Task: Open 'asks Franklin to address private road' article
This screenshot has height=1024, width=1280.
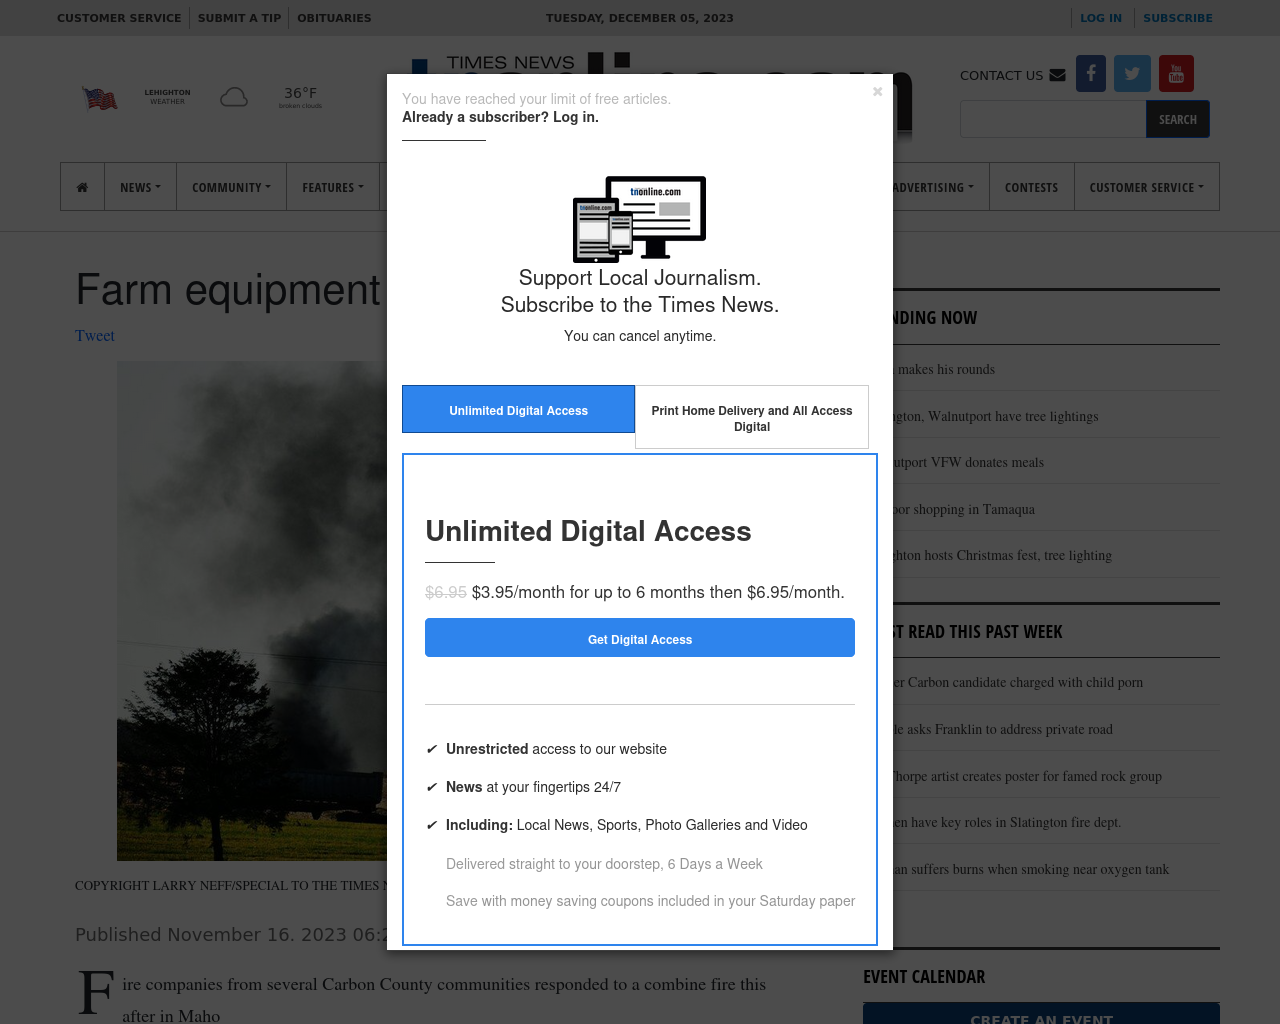Action: [1001, 729]
